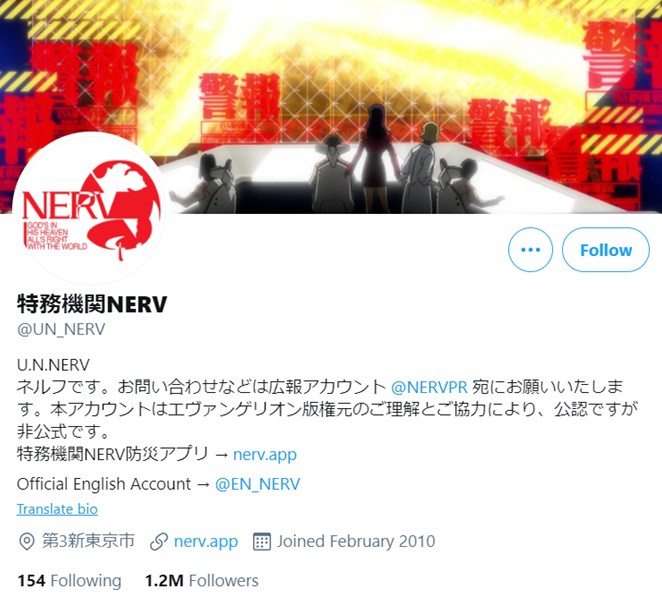Click the U.N.NERV bio first line
662x600 pixels.
pyautogui.click(x=53, y=365)
